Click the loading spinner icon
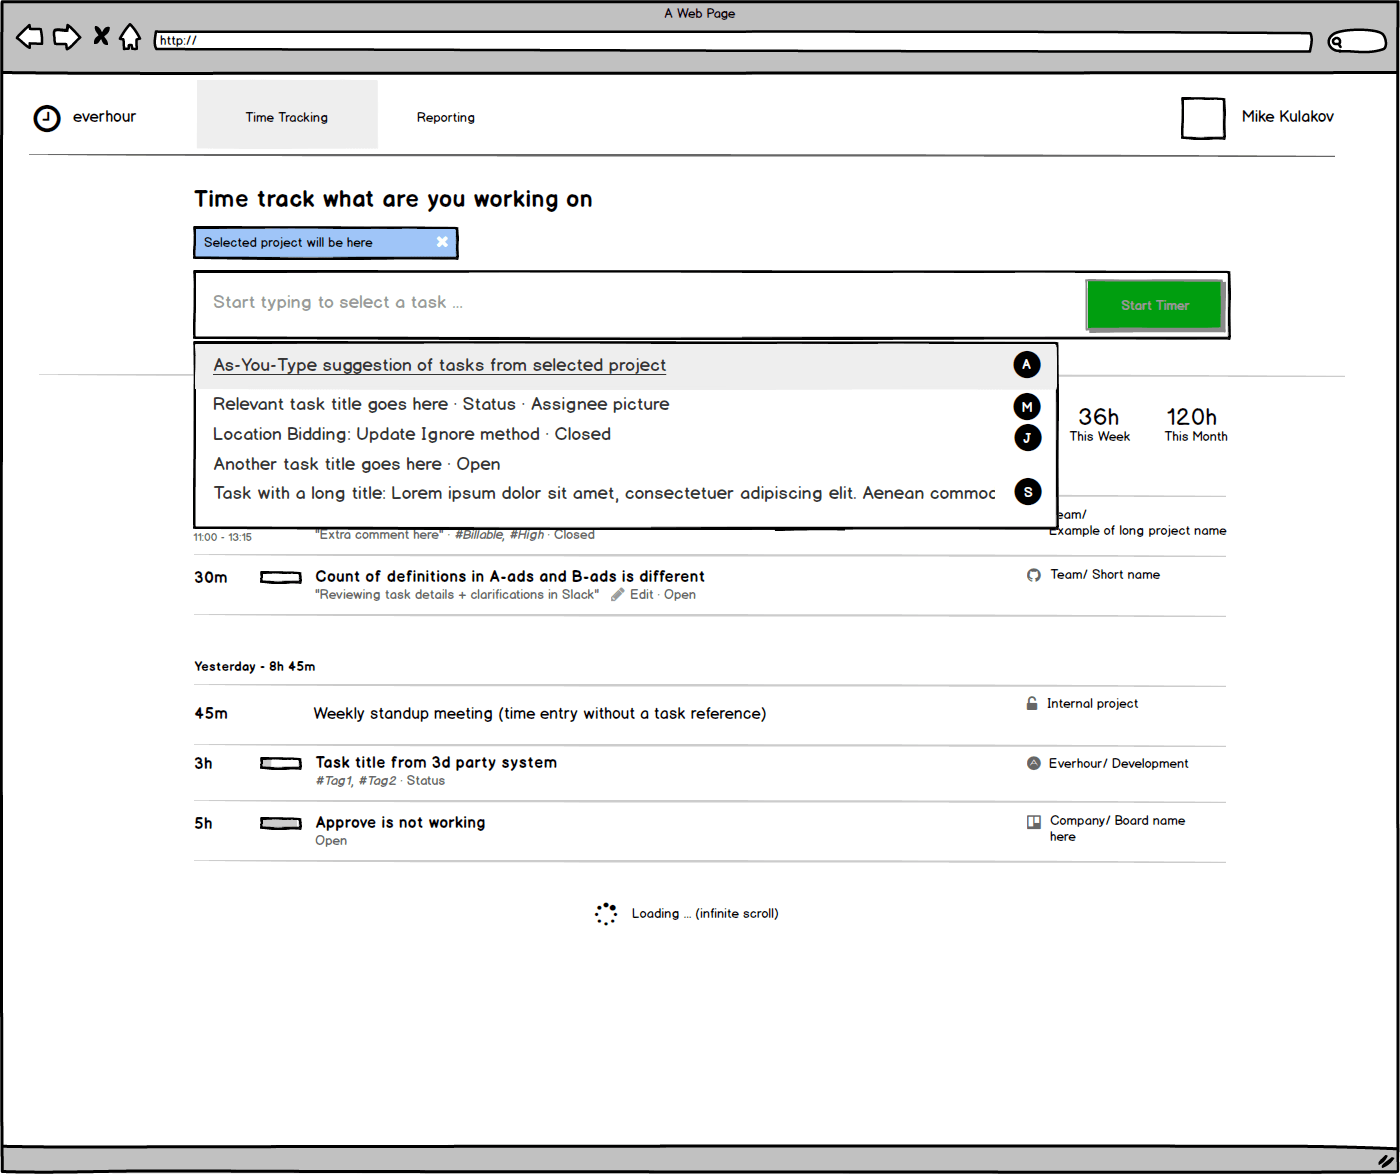1400x1174 pixels. (x=606, y=914)
